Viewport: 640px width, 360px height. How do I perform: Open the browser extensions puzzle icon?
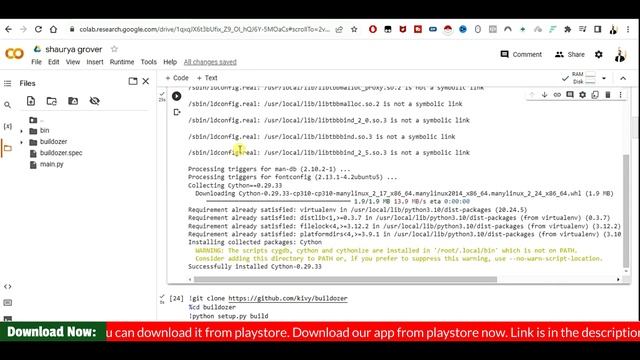pyautogui.click(x=567, y=29)
